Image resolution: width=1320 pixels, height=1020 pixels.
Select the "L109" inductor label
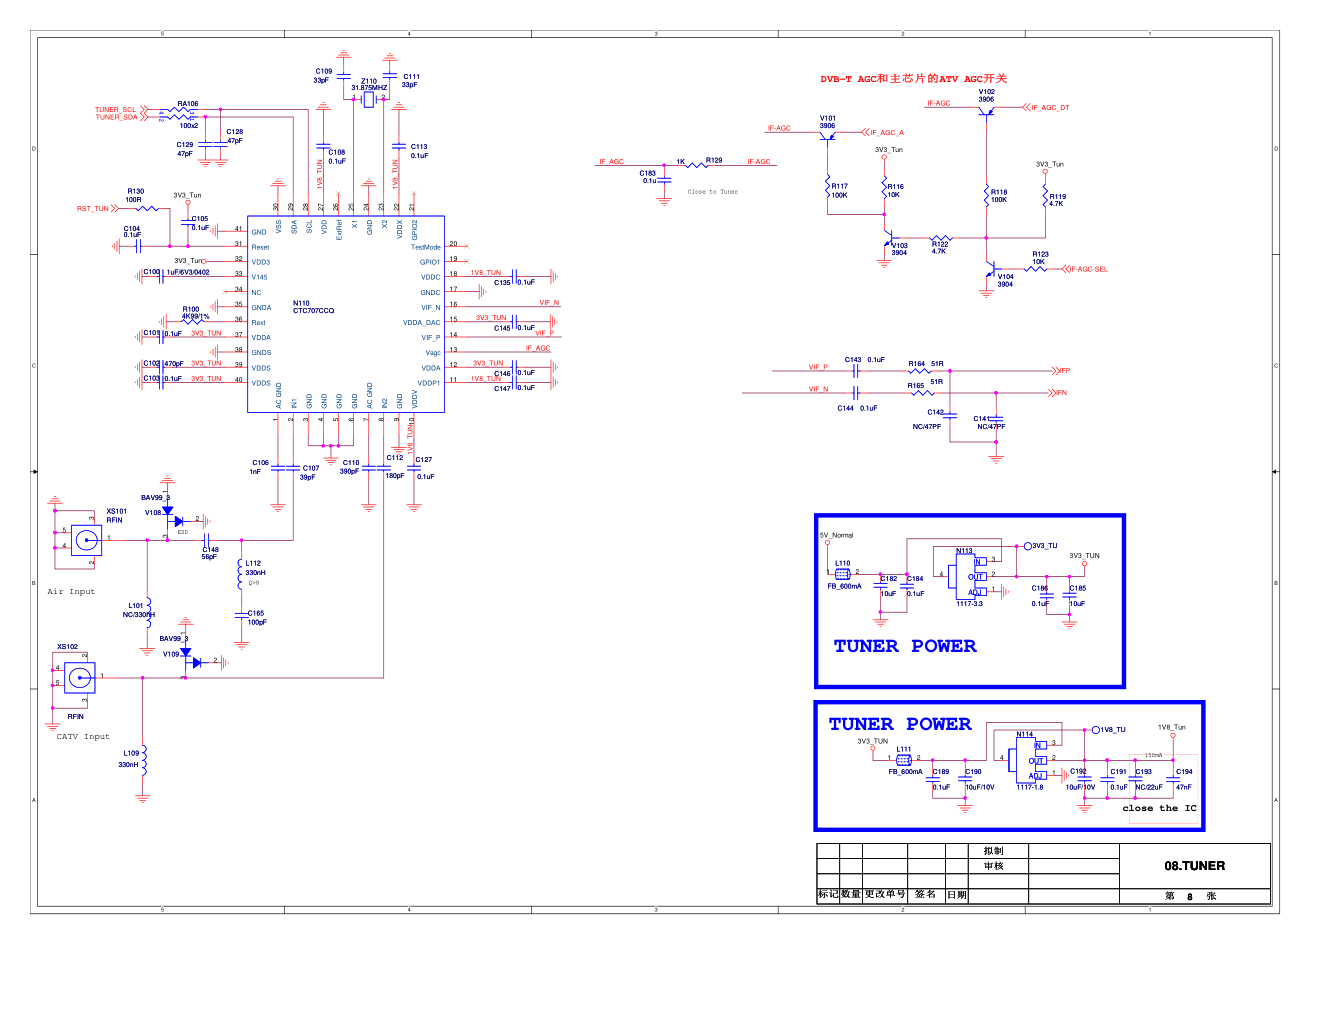tap(131, 754)
